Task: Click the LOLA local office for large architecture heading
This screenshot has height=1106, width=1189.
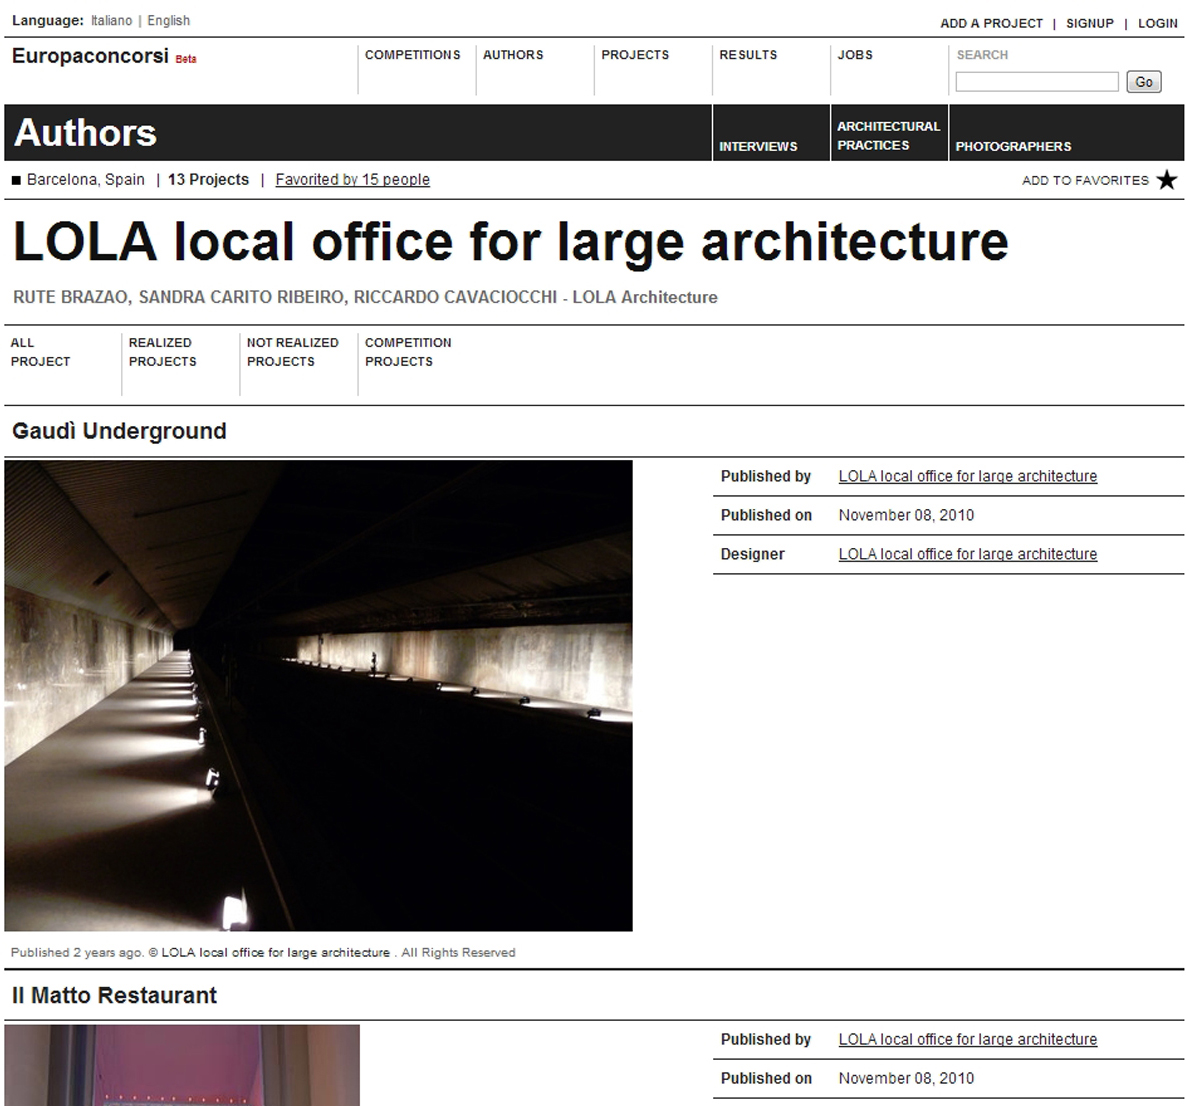Action: 510,242
